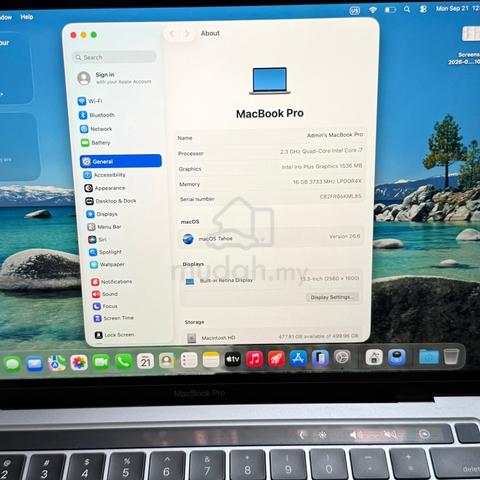The height and width of the screenshot is (480, 480).
Task: Sign in with your Apple Account
Action: click(x=114, y=78)
